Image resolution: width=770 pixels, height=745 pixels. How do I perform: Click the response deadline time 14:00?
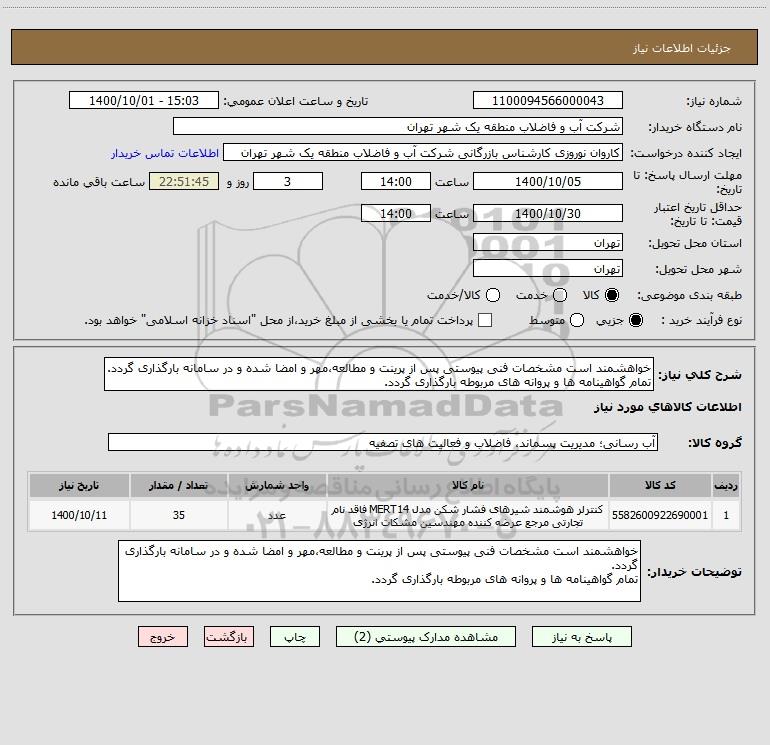click(x=396, y=181)
